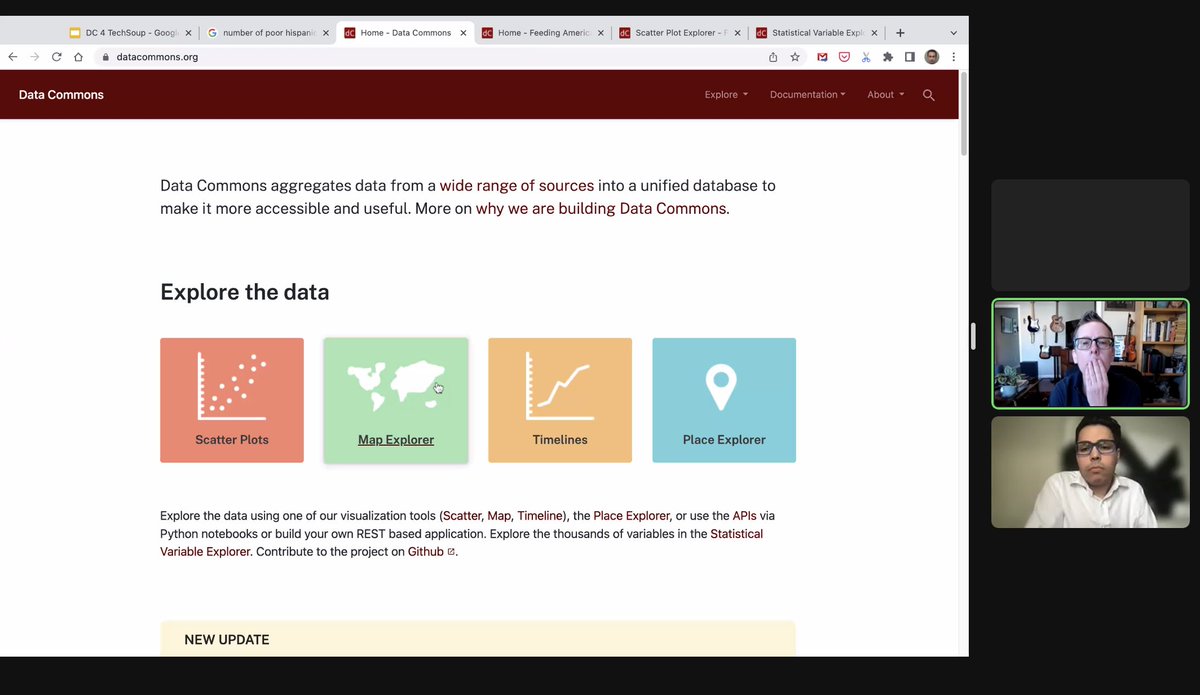Image resolution: width=1200 pixels, height=695 pixels.
Task: Close the Scatter Plot Explorer tab
Action: point(737,33)
